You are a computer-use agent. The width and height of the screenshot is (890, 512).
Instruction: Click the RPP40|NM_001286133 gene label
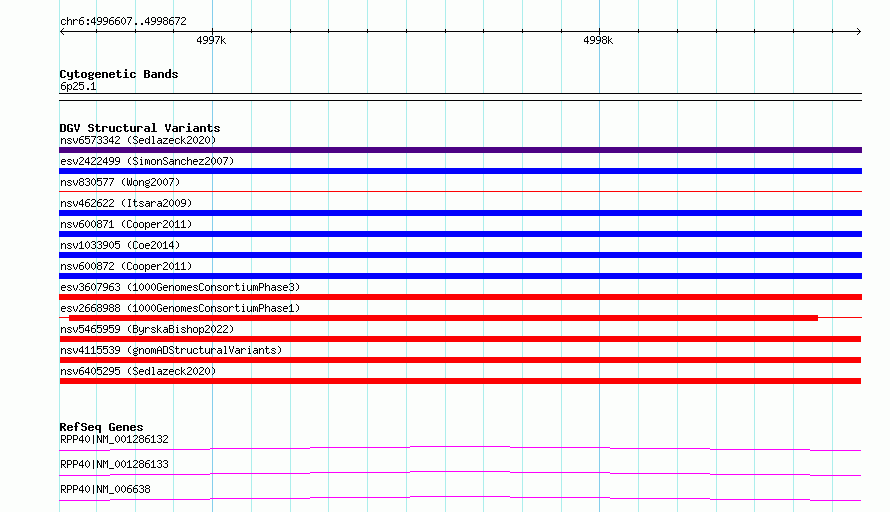coord(114,464)
